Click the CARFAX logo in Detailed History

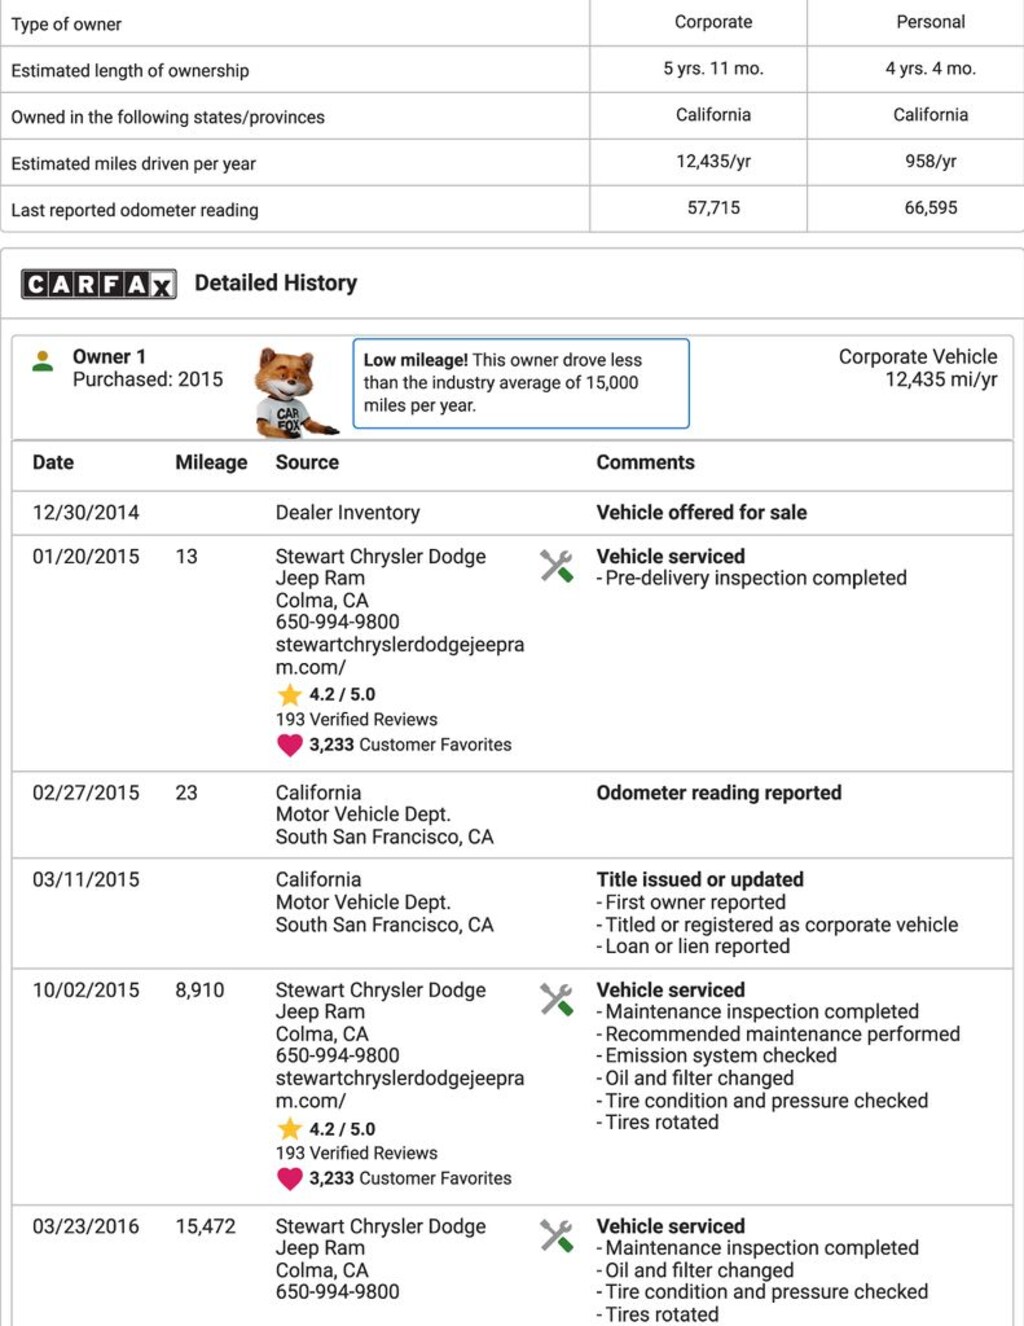[99, 285]
